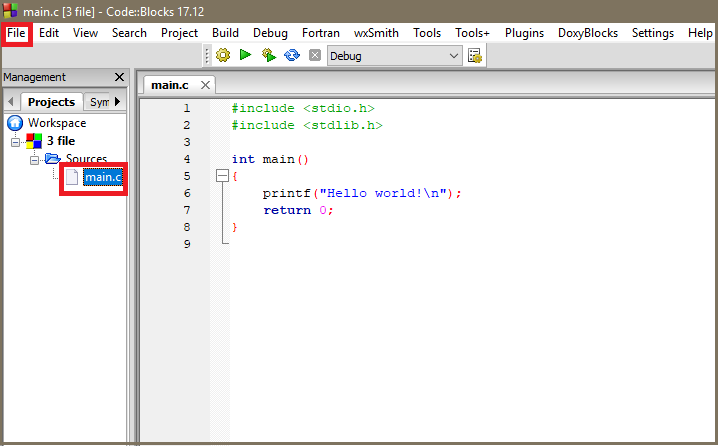Select the 3 file project label

coord(61,141)
